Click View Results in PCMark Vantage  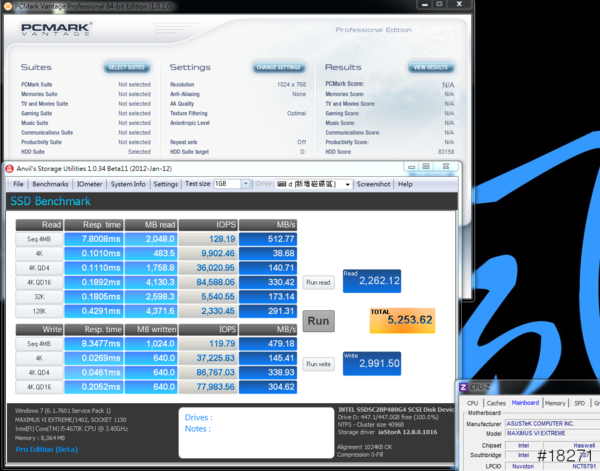[x=431, y=67]
